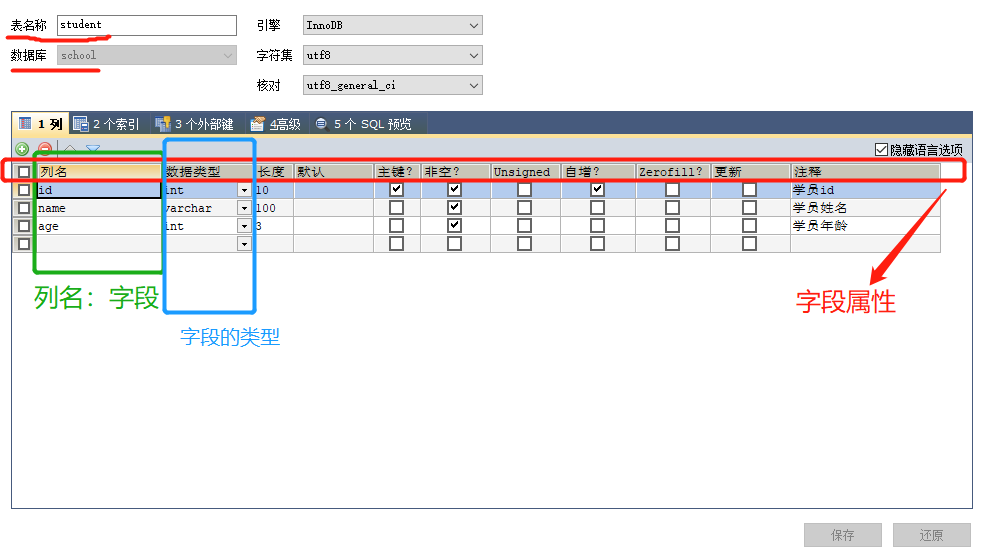Click the table icon on the columns tab
The width and height of the screenshot is (984, 559).
pyautogui.click(x=25, y=124)
